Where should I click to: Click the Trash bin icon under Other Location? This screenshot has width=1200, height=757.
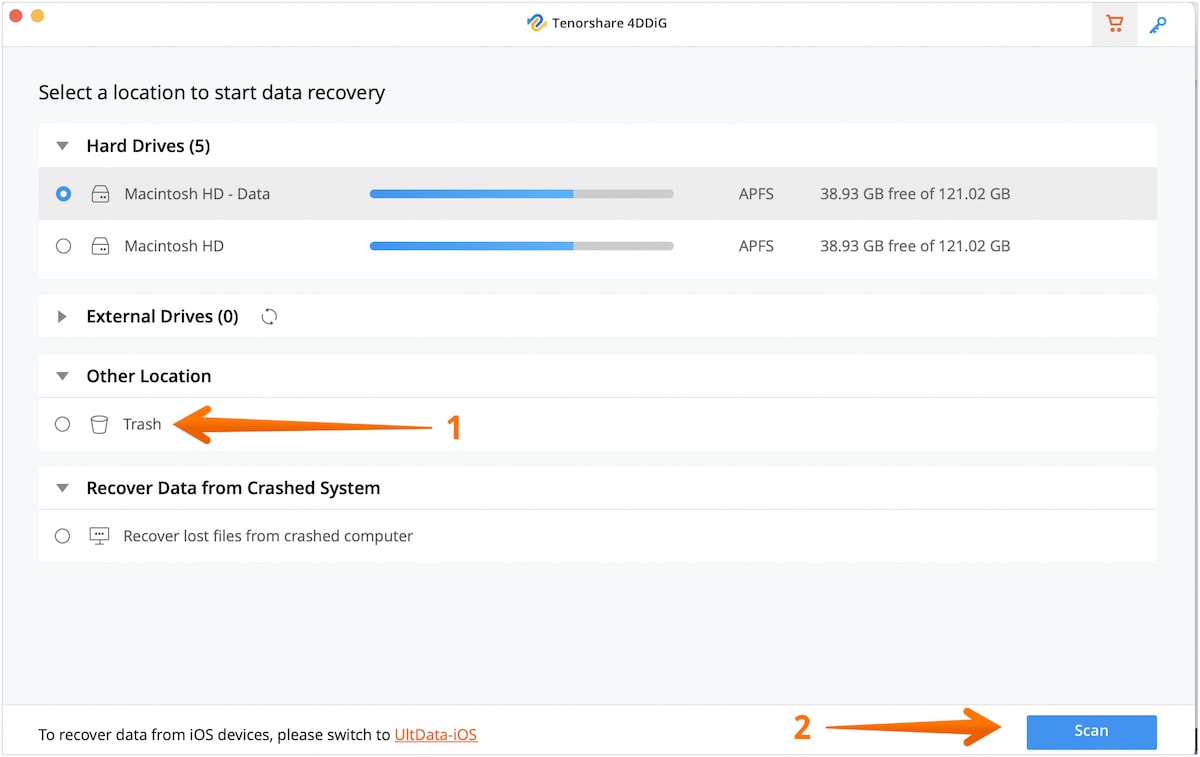point(99,424)
